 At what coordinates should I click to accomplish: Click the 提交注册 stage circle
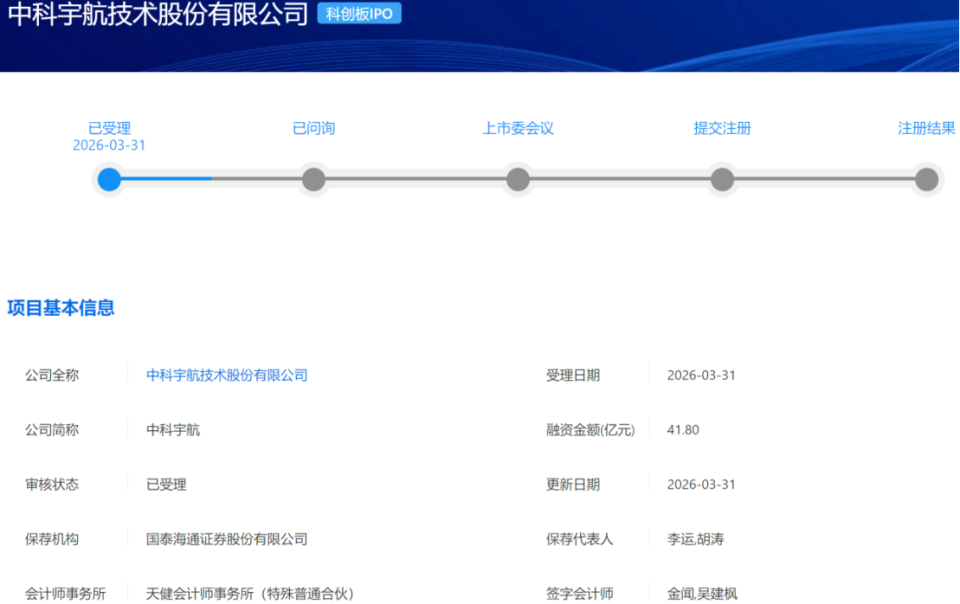722,180
